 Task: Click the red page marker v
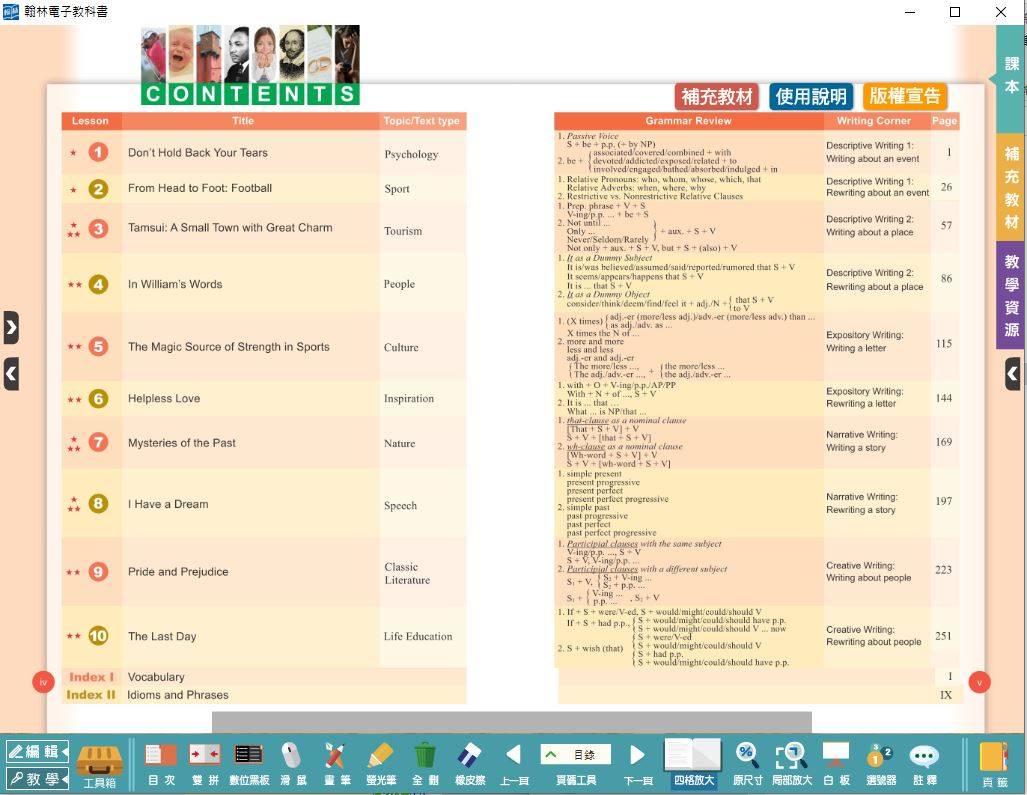(x=979, y=682)
